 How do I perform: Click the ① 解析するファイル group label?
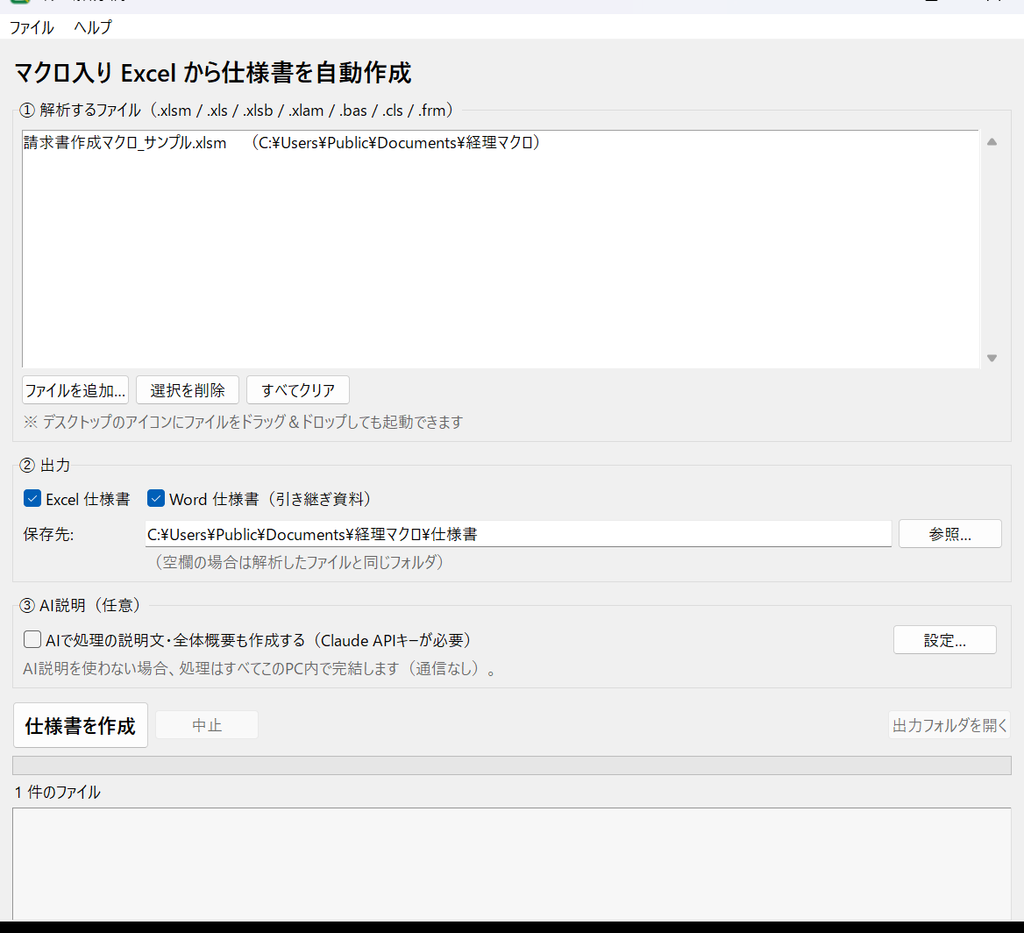(x=240, y=110)
